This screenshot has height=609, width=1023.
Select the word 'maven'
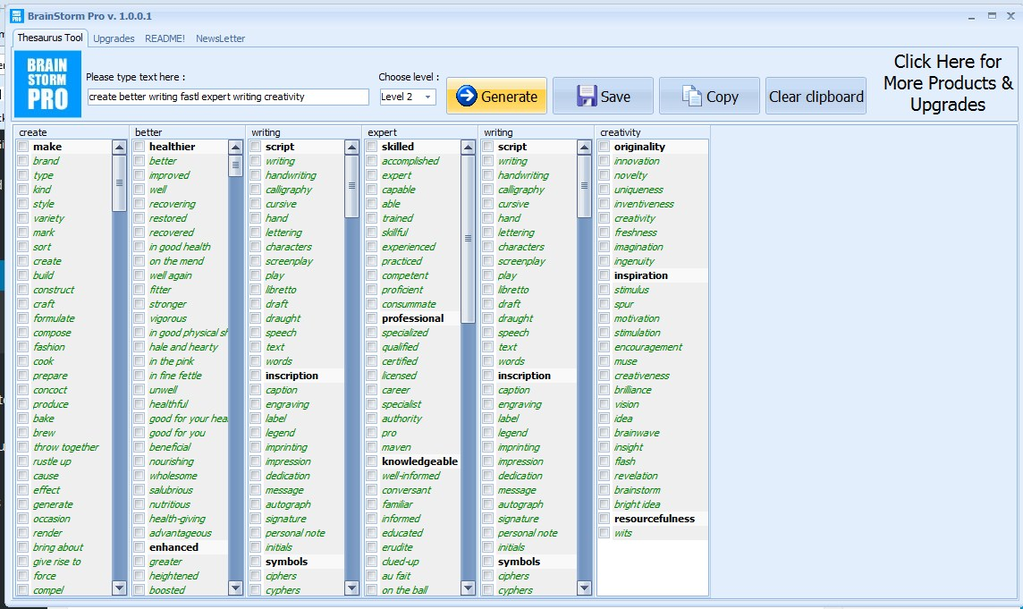coord(396,447)
